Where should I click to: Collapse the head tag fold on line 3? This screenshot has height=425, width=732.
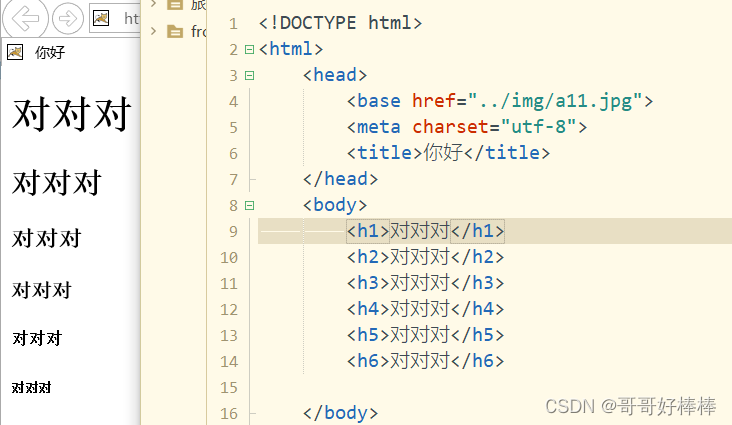pos(250,75)
